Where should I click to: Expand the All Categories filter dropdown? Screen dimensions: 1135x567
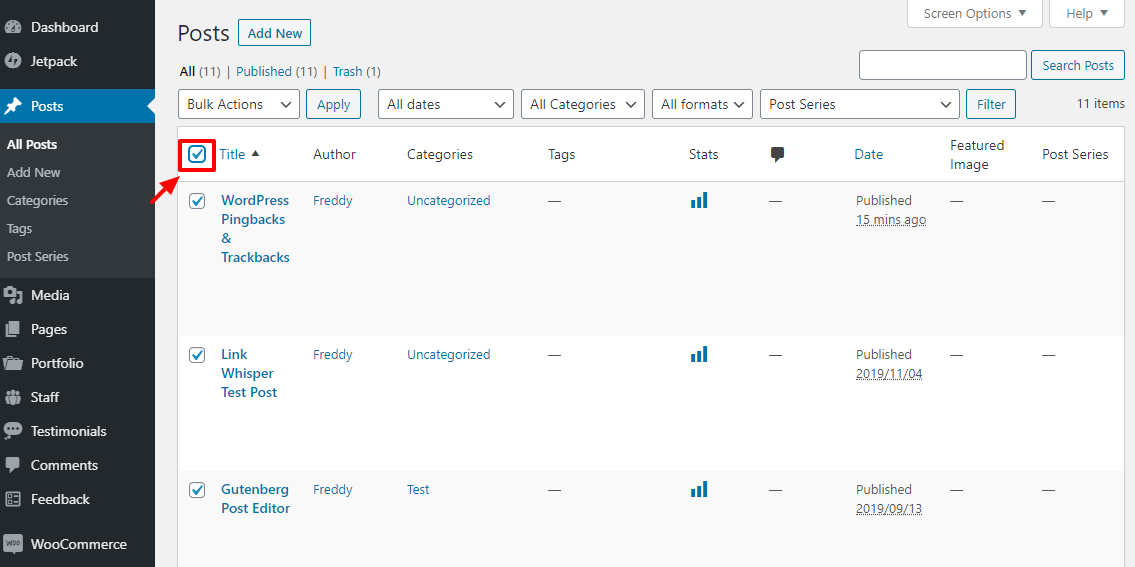586,104
